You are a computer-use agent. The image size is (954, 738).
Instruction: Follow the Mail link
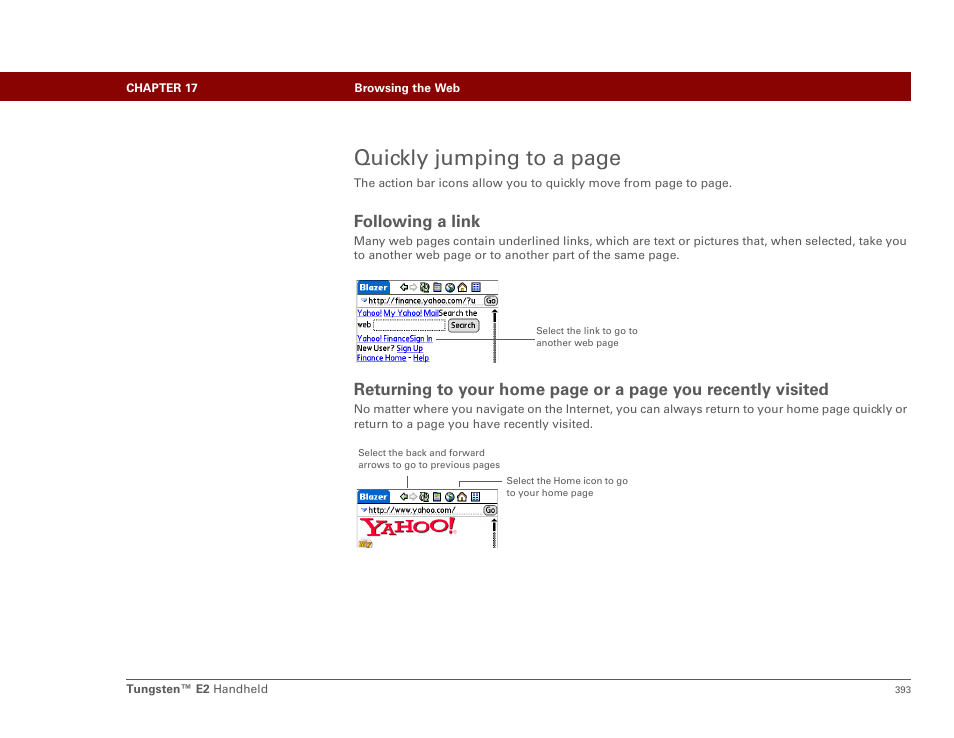(431, 313)
